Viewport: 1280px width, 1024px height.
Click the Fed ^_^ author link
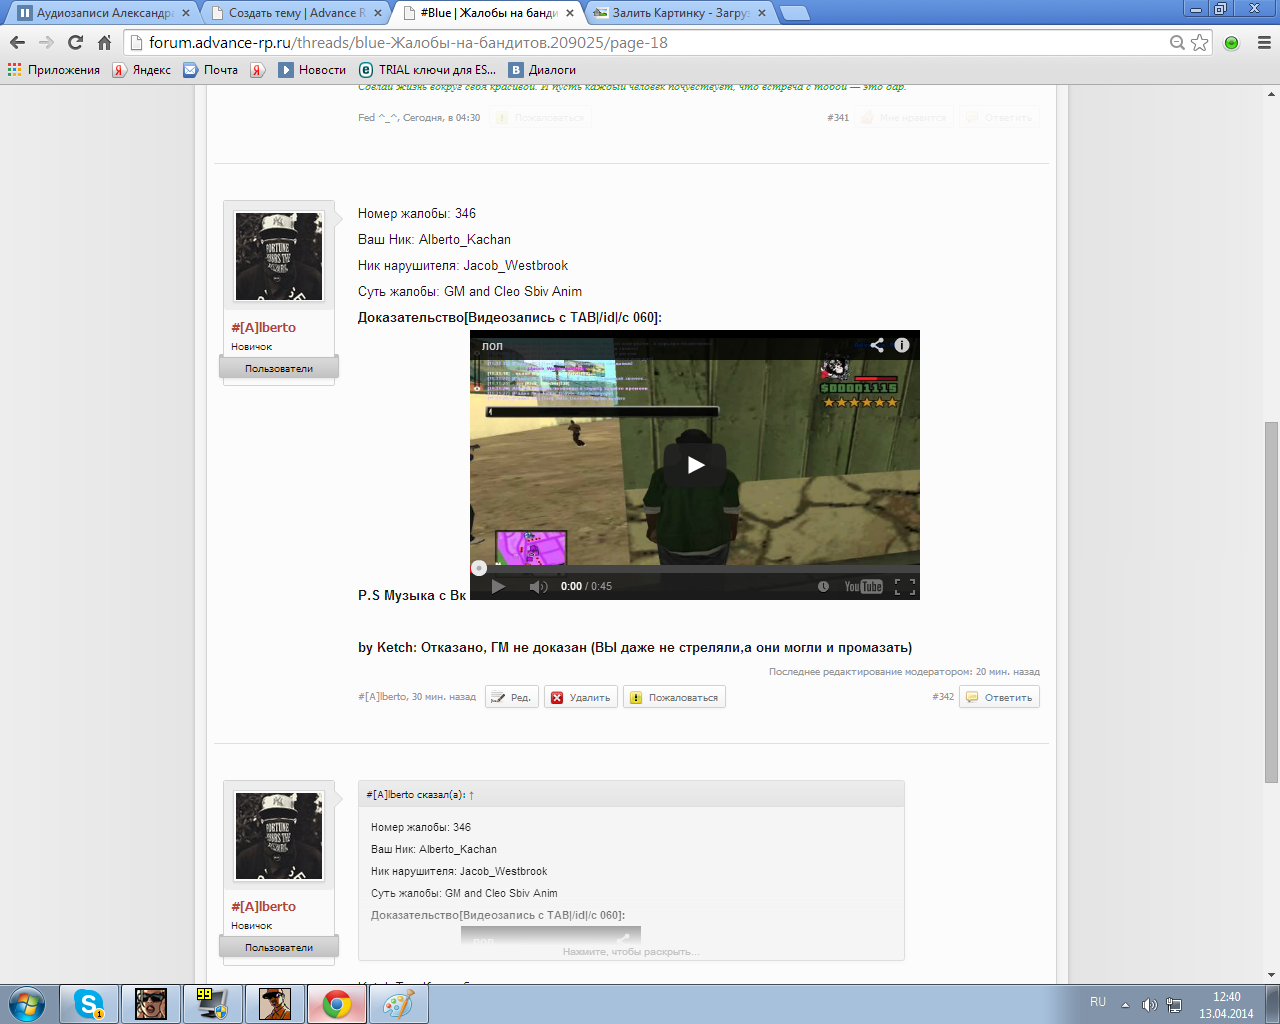click(378, 117)
